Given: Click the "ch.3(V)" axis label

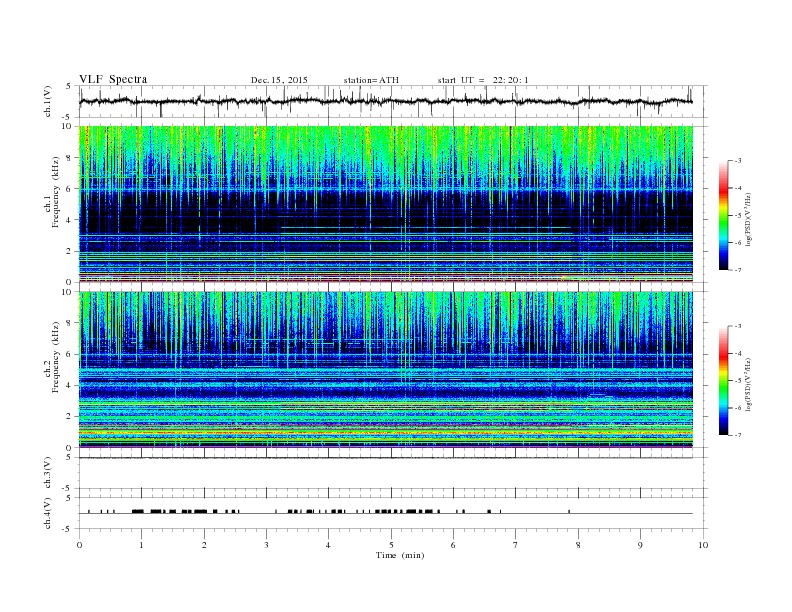Looking at the screenshot, I should coord(48,473).
